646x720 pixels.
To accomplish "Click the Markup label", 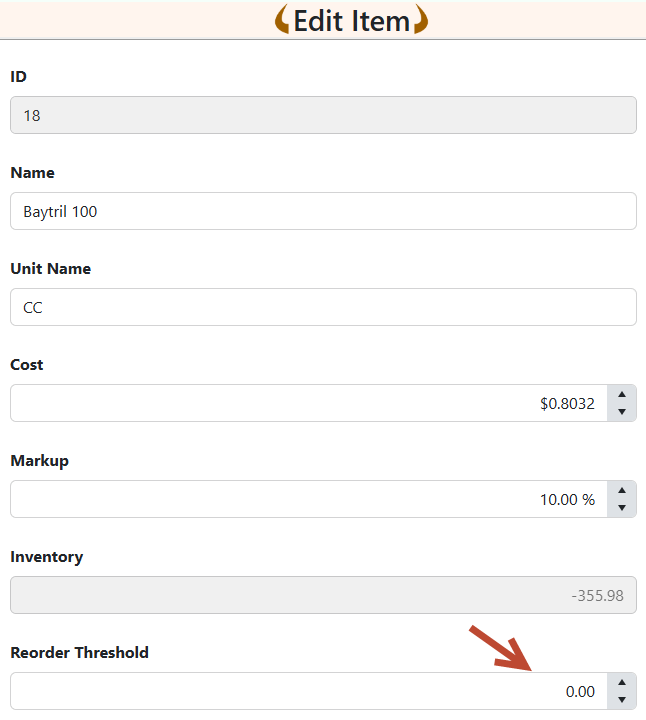I will tap(39, 461).
